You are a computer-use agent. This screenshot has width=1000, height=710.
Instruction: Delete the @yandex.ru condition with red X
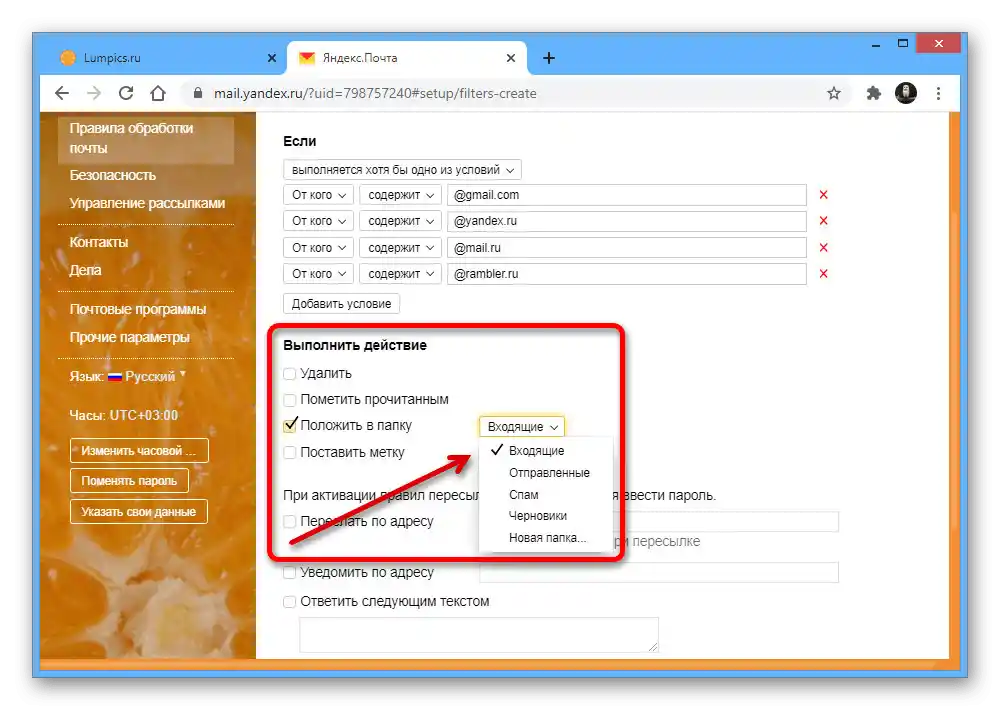tap(823, 221)
